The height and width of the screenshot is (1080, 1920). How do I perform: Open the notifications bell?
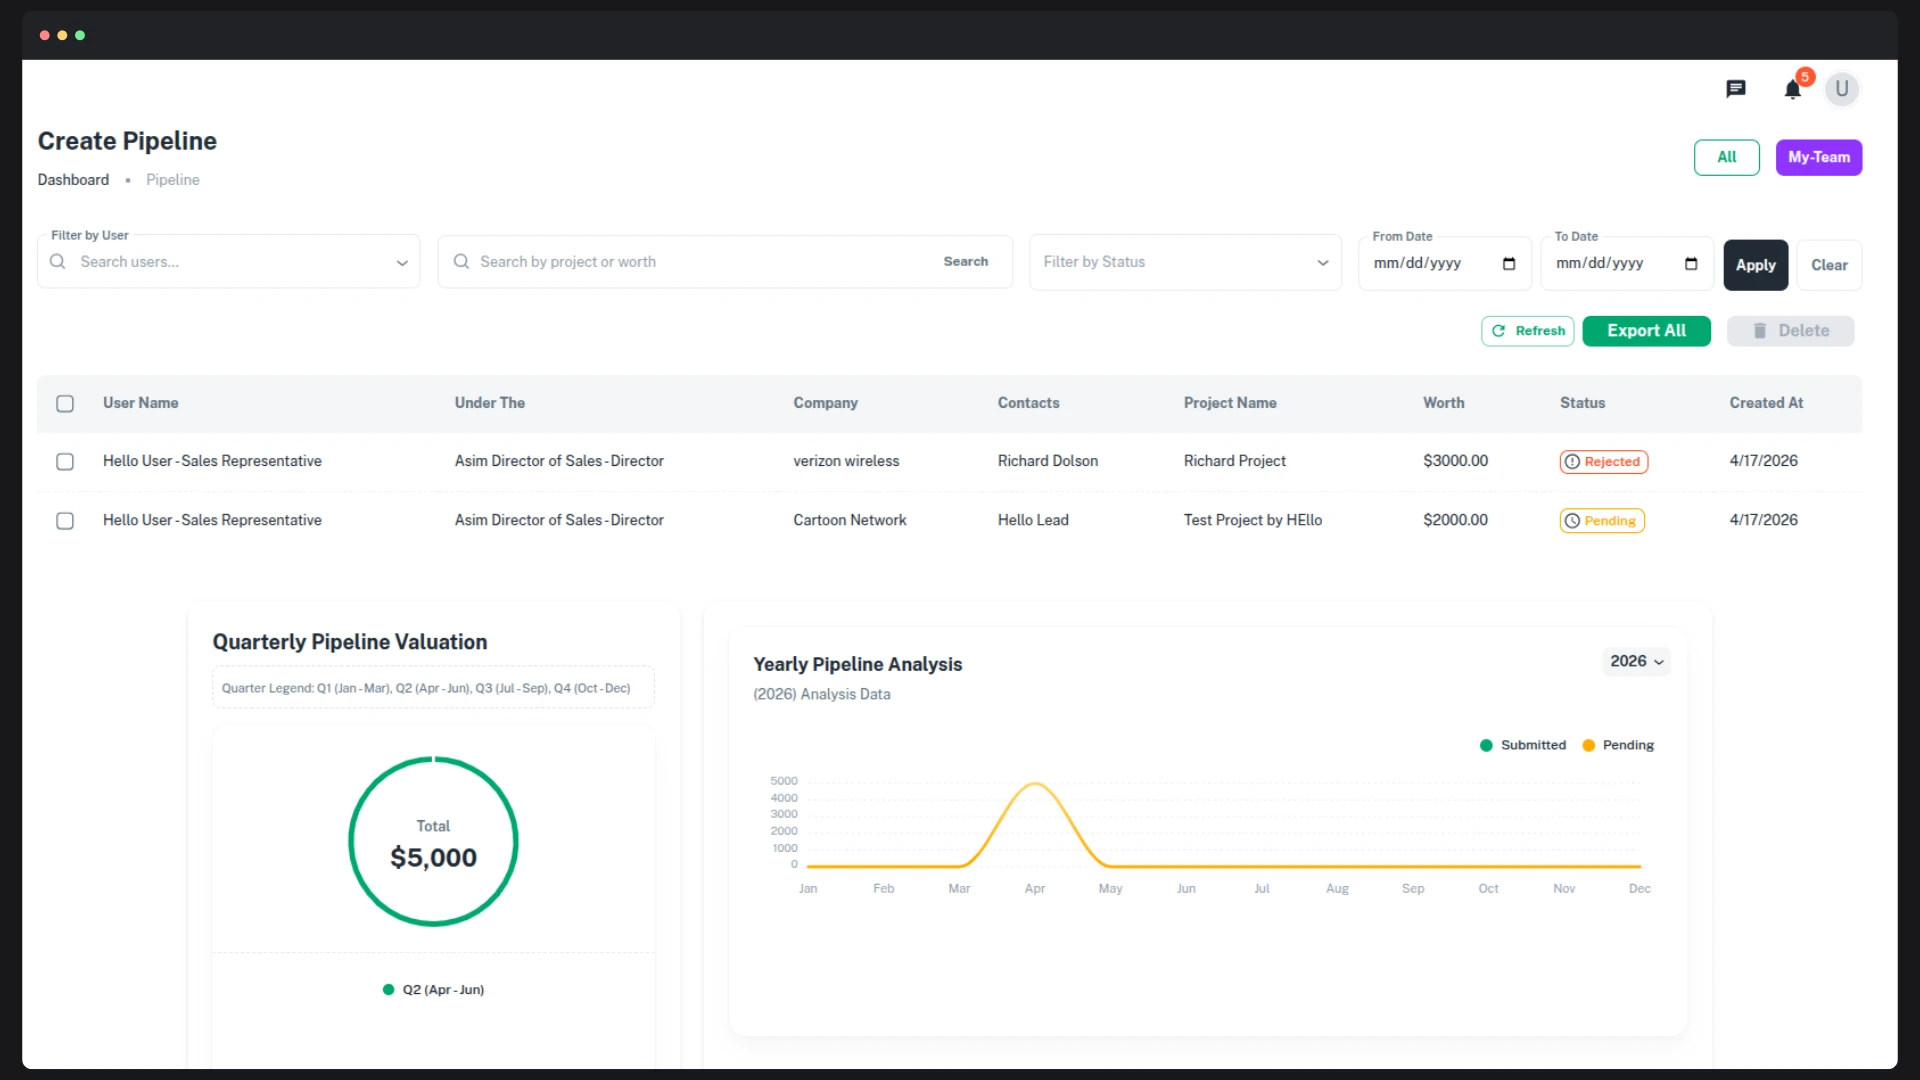(x=1793, y=90)
